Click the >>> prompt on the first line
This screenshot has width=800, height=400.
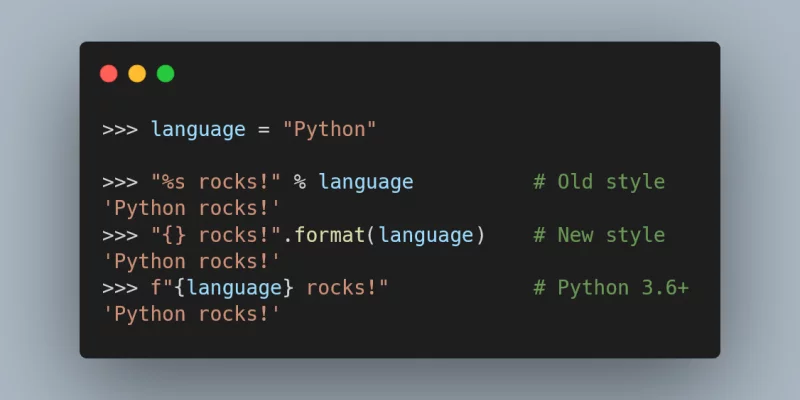[120, 130]
